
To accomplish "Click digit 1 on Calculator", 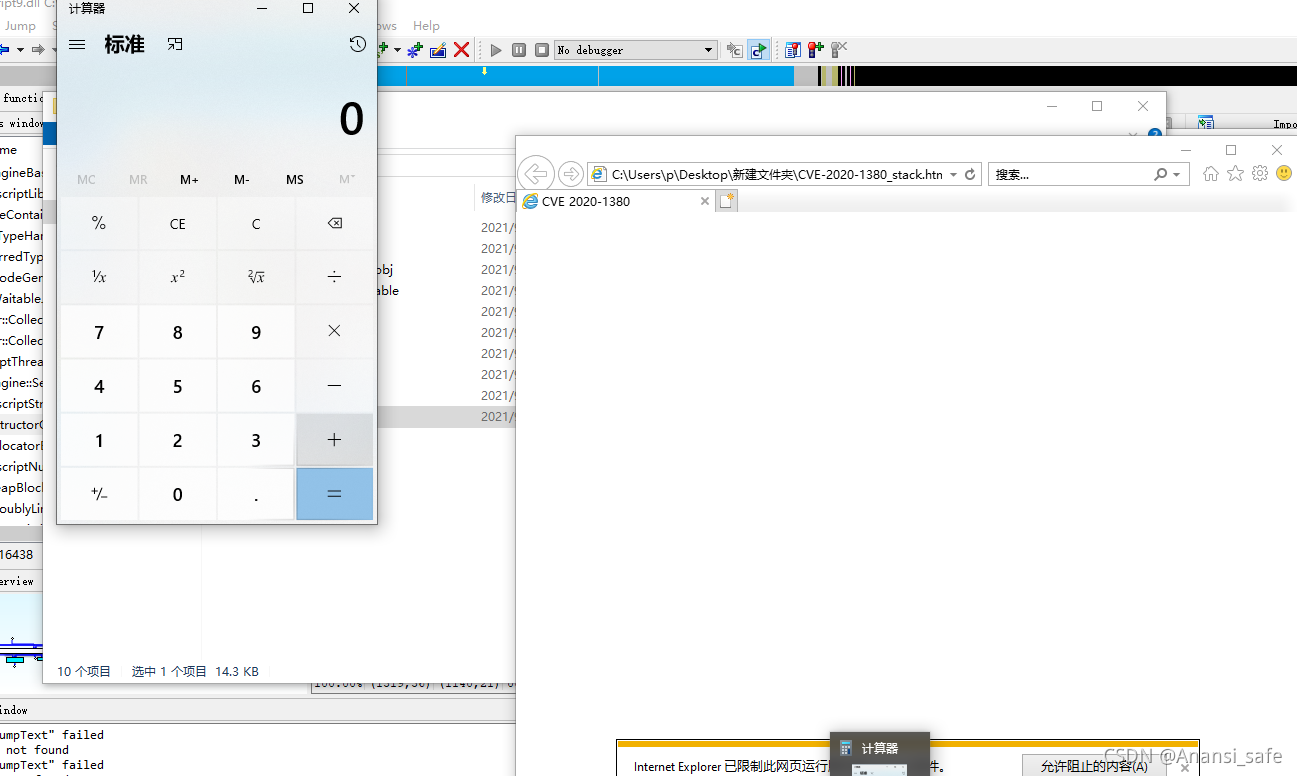I will (99, 440).
